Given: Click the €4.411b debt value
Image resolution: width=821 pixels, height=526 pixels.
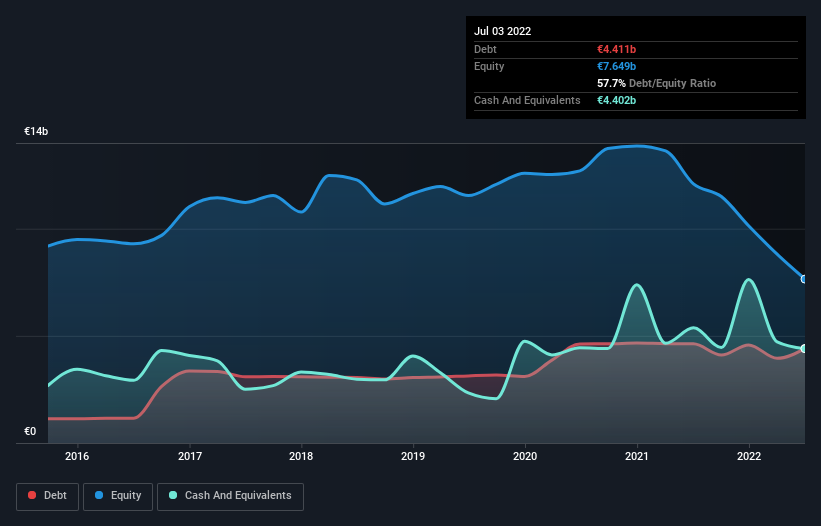Looking at the screenshot, I should coord(616,49).
